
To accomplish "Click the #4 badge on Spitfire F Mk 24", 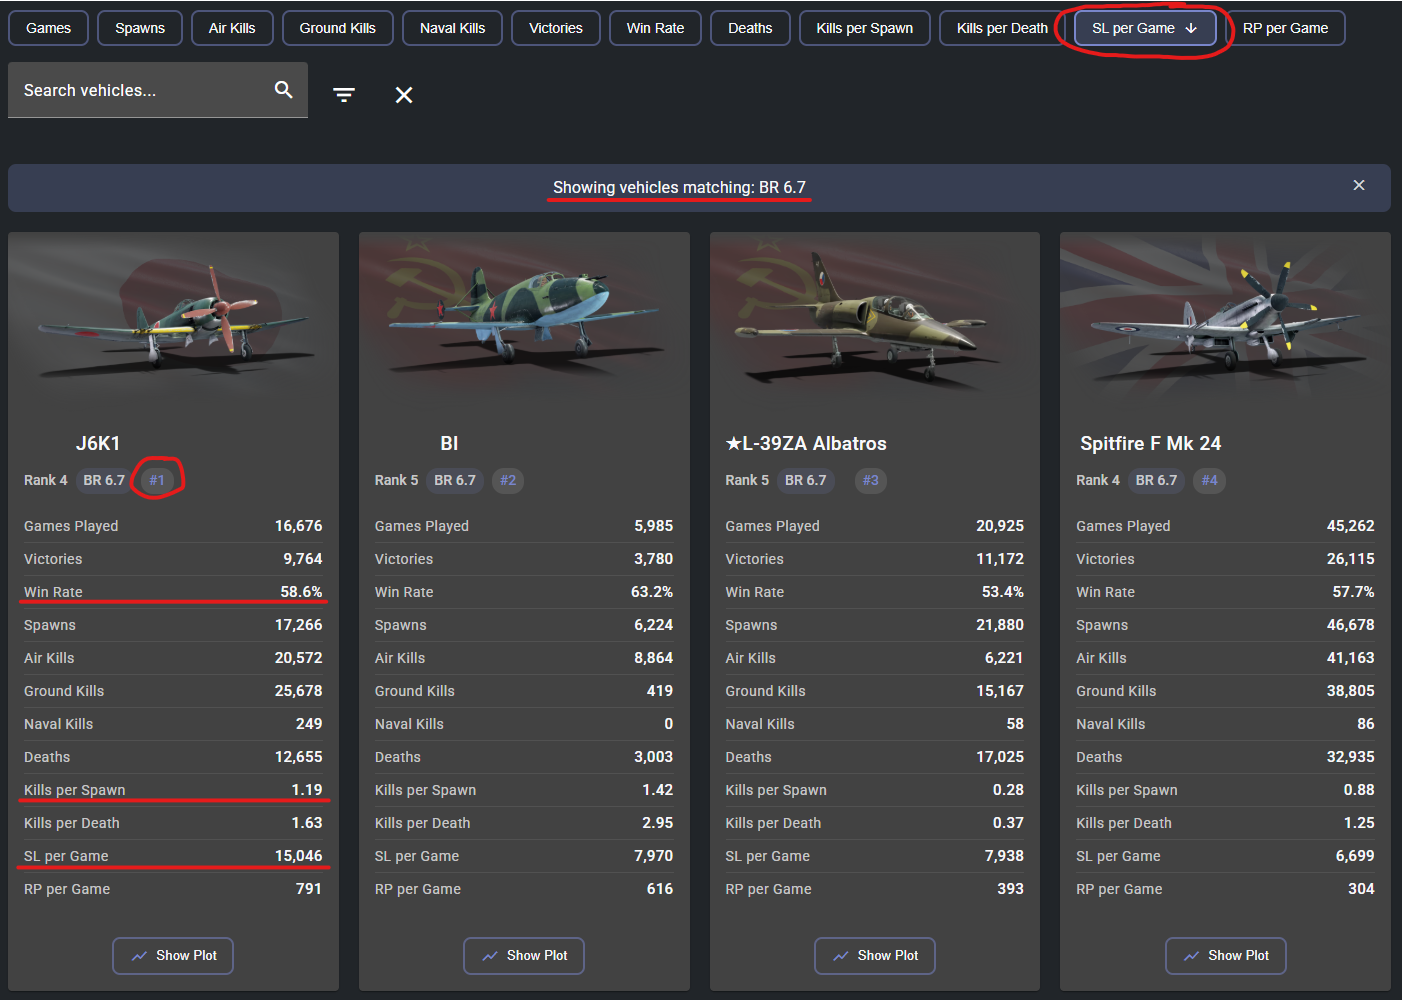I will point(1209,481).
